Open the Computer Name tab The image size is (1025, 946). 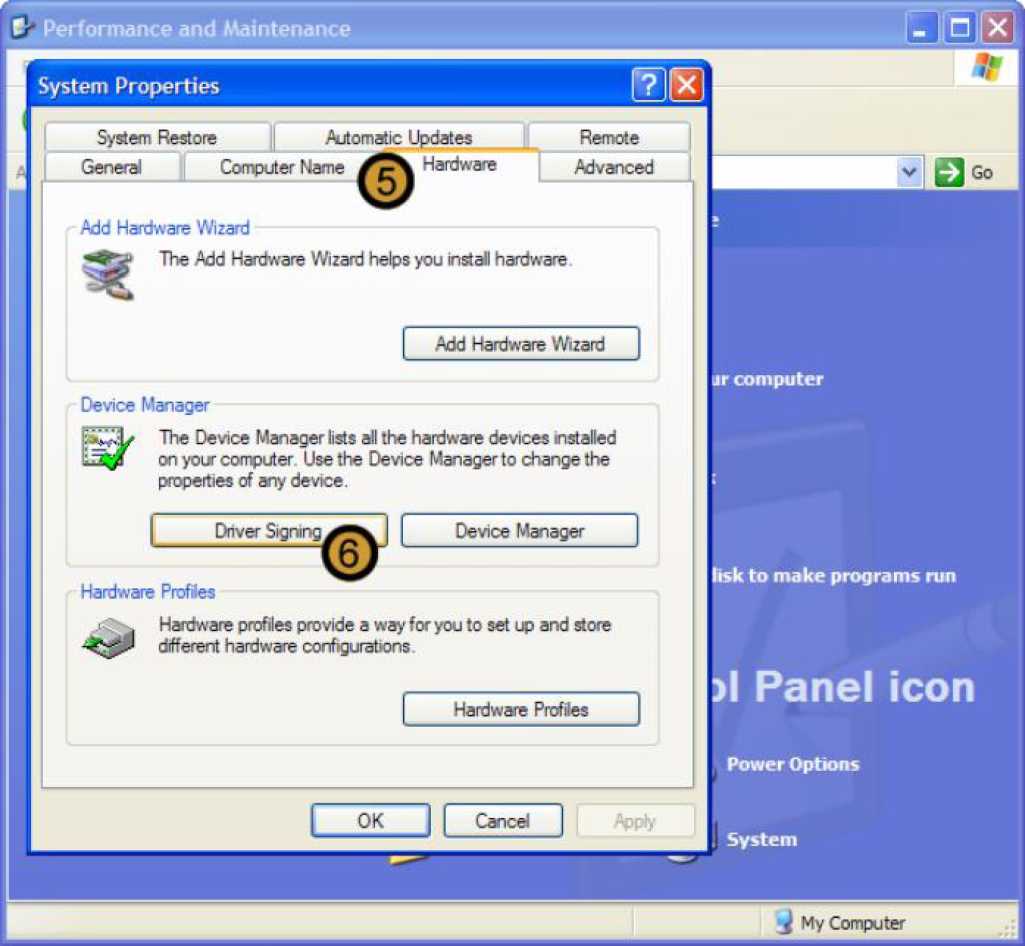pyautogui.click(x=282, y=167)
